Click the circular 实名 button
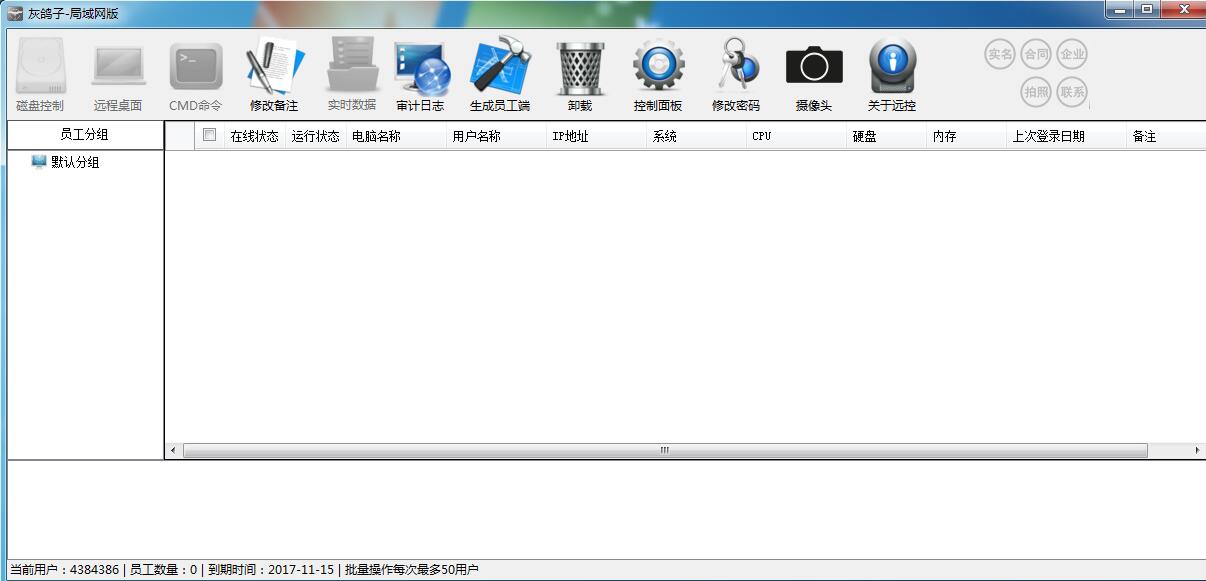Screen dimensions: 1206x581 coord(999,53)
